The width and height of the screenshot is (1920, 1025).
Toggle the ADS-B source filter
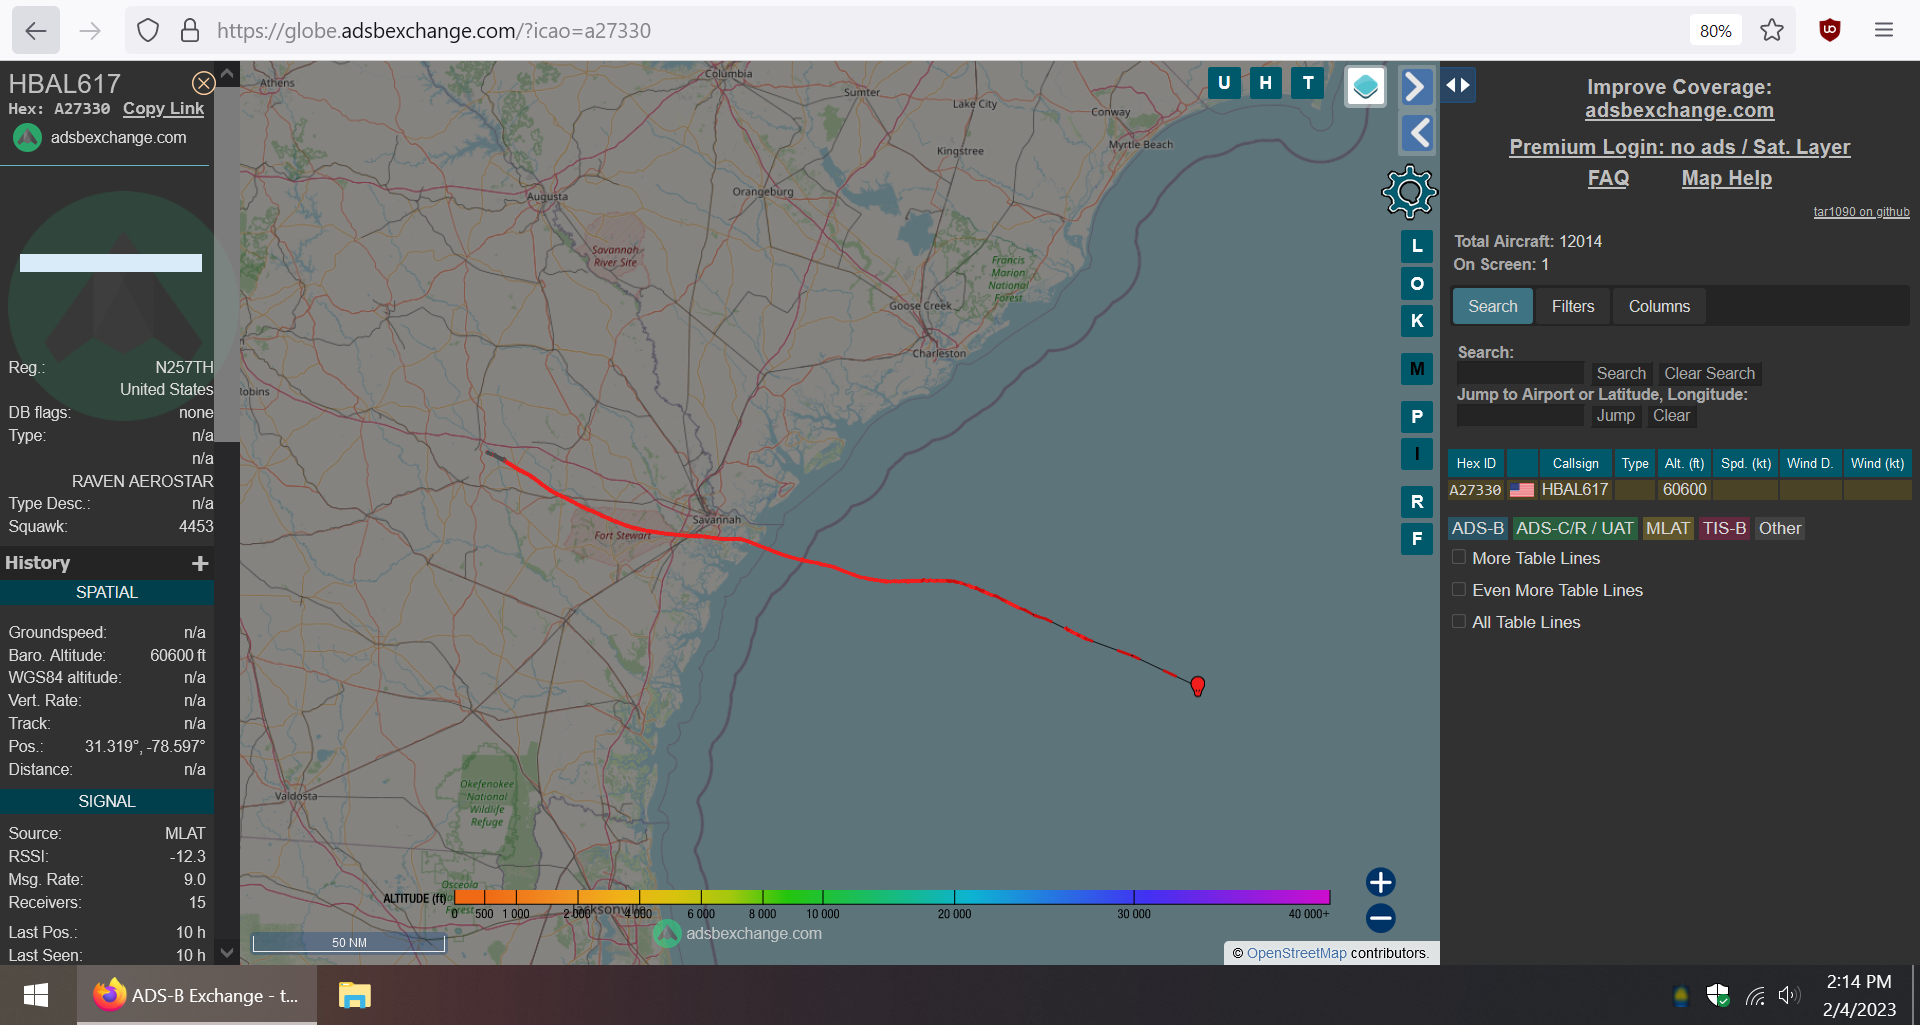(1478, 528)
